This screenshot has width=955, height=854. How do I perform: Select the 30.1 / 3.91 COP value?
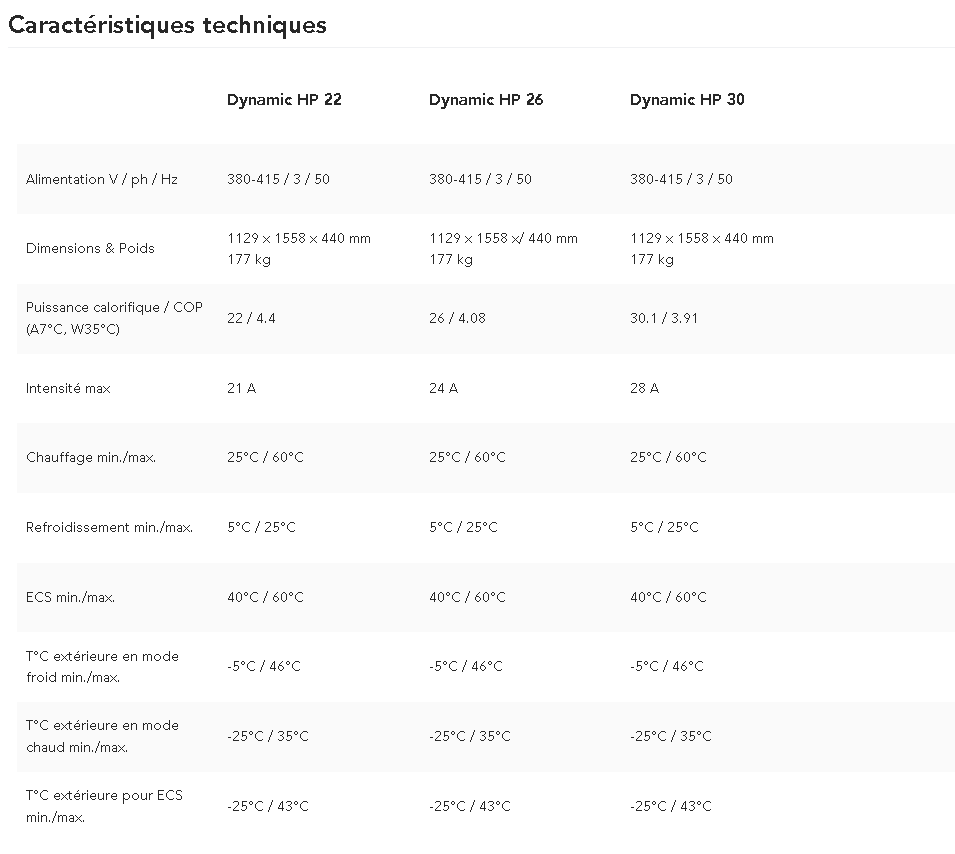pos(664,318)
